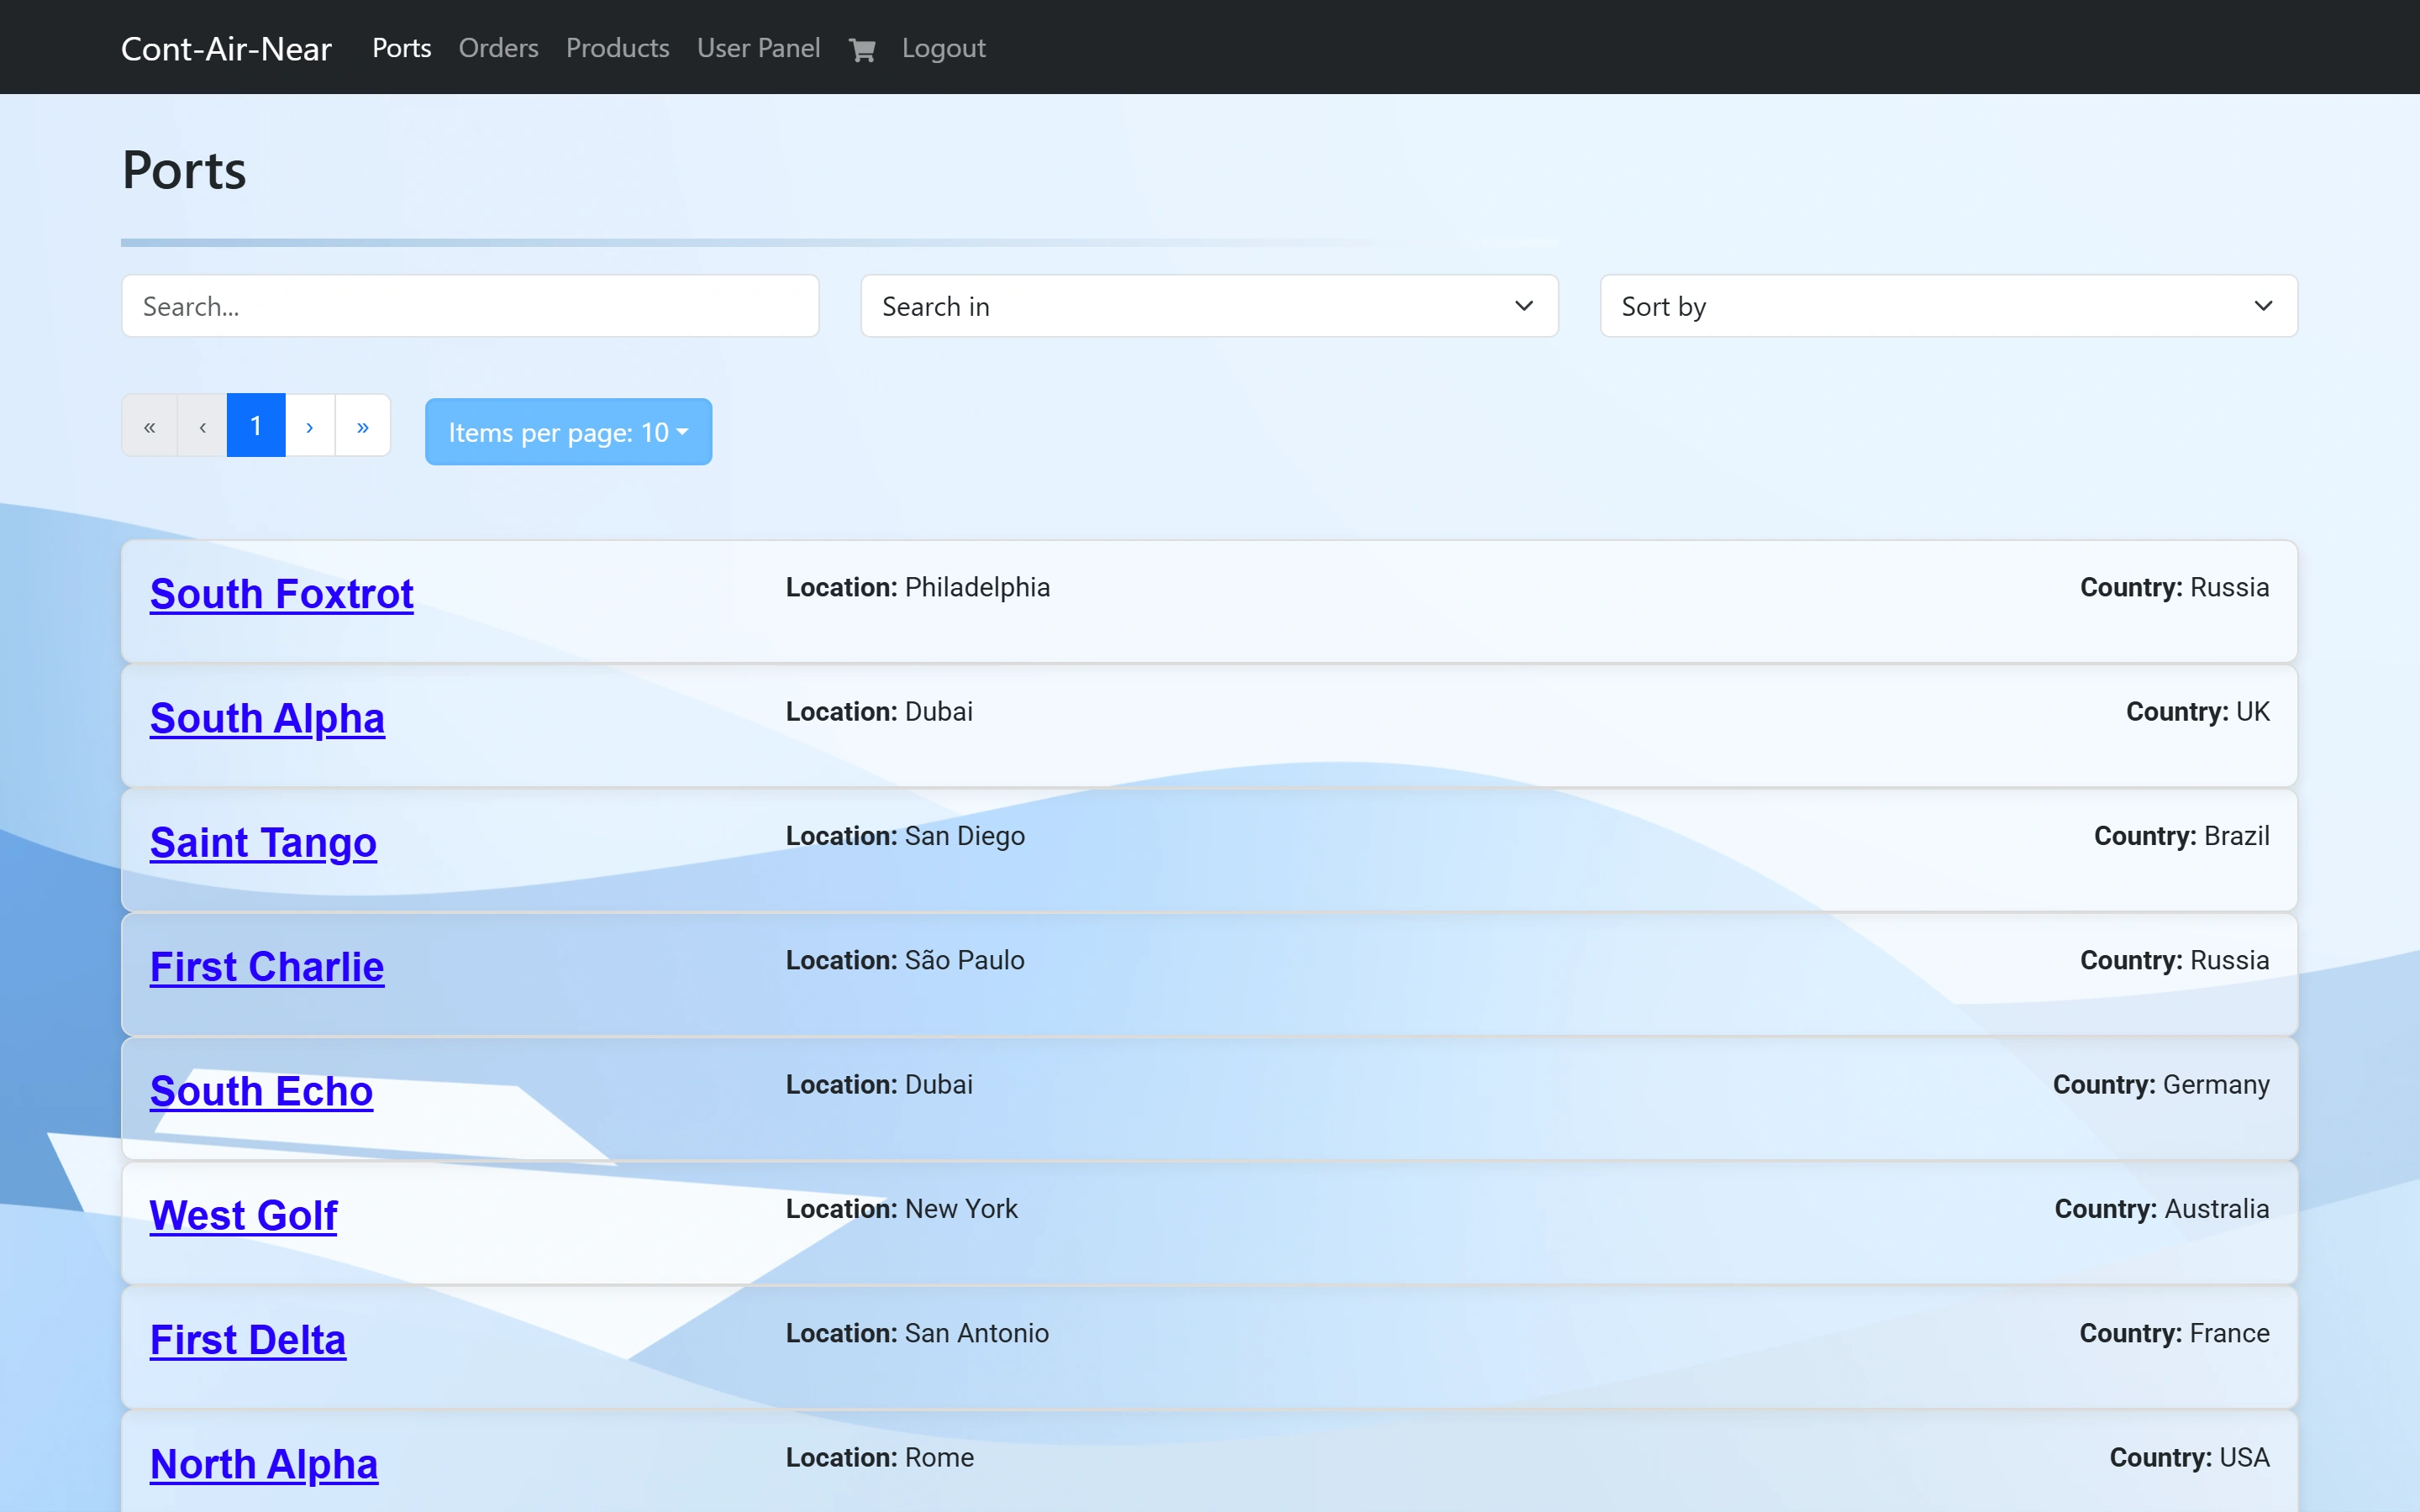
Task: Click Location: São Paulo text
Action: (x=905, y=960)
